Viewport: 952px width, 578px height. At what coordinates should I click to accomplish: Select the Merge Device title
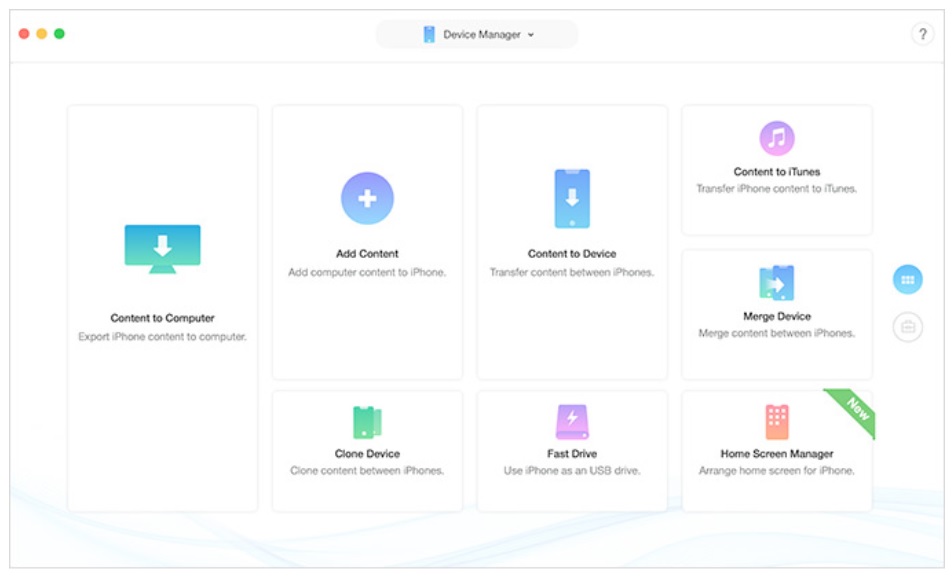[x=777, y=316]
